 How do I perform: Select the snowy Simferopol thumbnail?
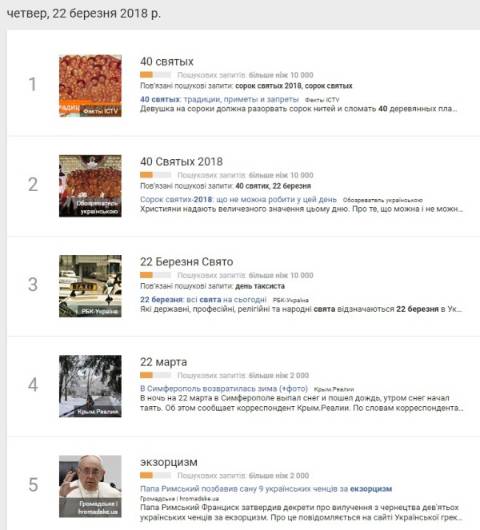pyautogui.click(x=90, y=386)
